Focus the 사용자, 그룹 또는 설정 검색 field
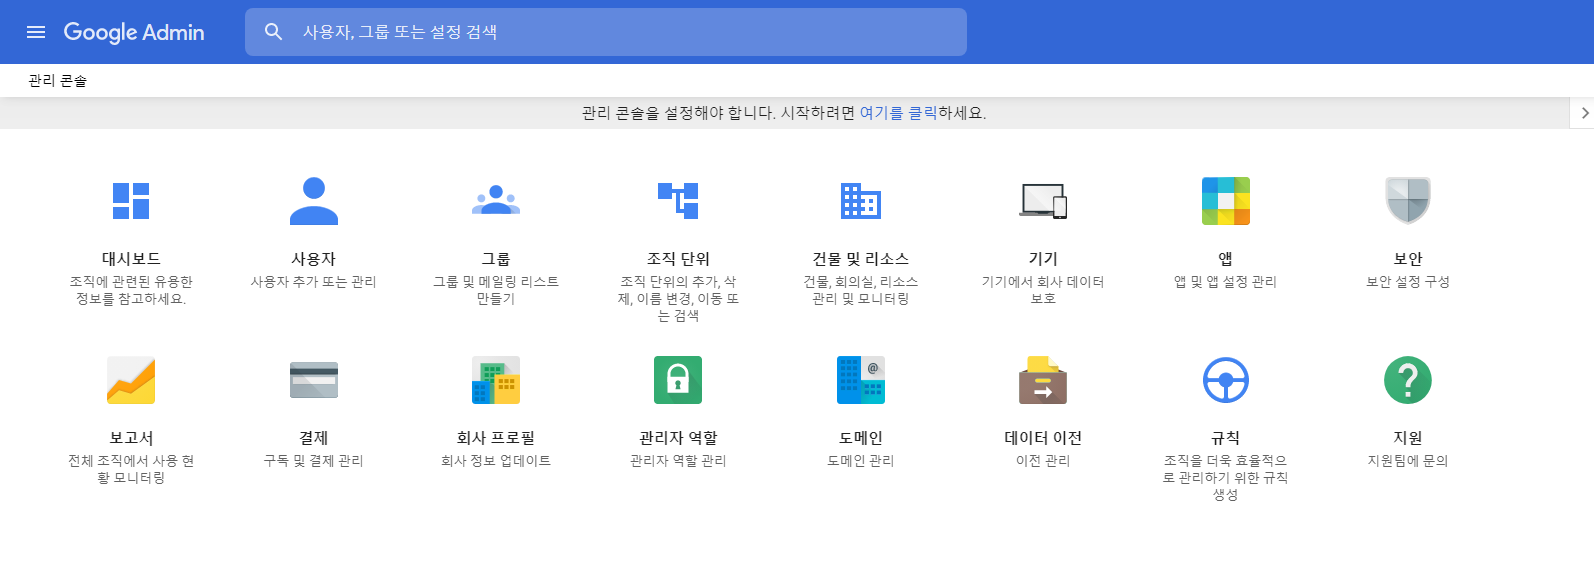Image resolution: width=1594 pixels, height=566 pixels. (606, 32)
